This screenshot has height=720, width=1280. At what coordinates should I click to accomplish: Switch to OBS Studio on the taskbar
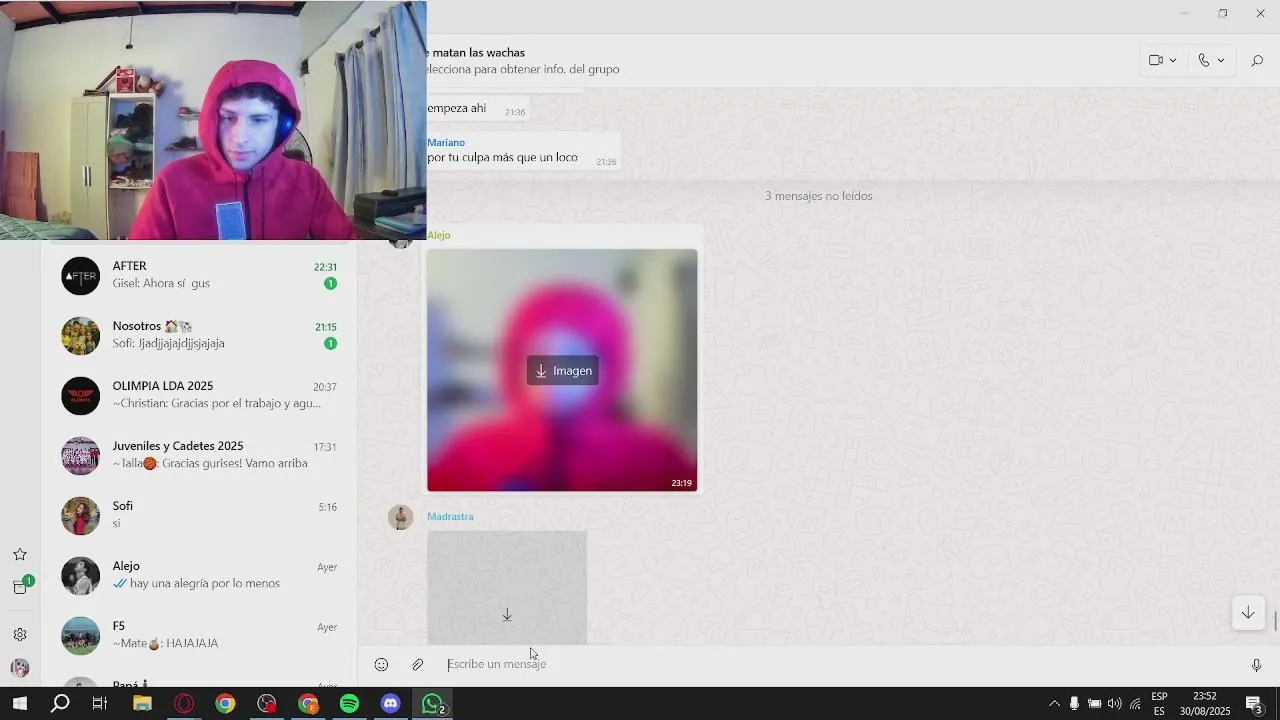[x=266, y=704]
